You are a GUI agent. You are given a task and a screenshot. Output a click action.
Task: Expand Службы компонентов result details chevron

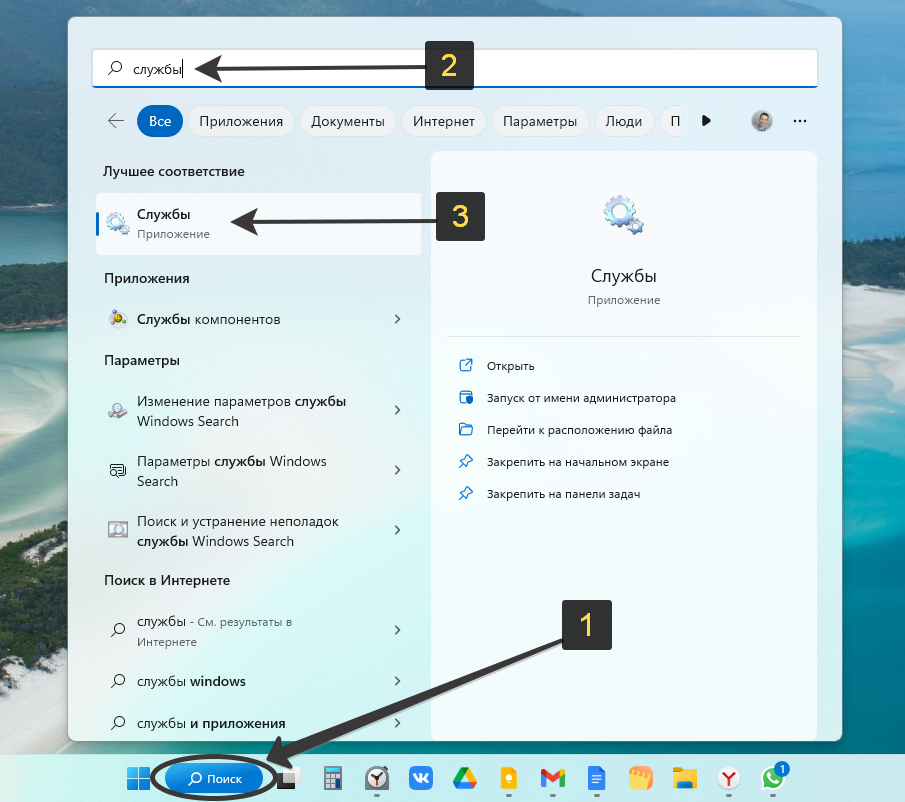click(x=397, y=319)
